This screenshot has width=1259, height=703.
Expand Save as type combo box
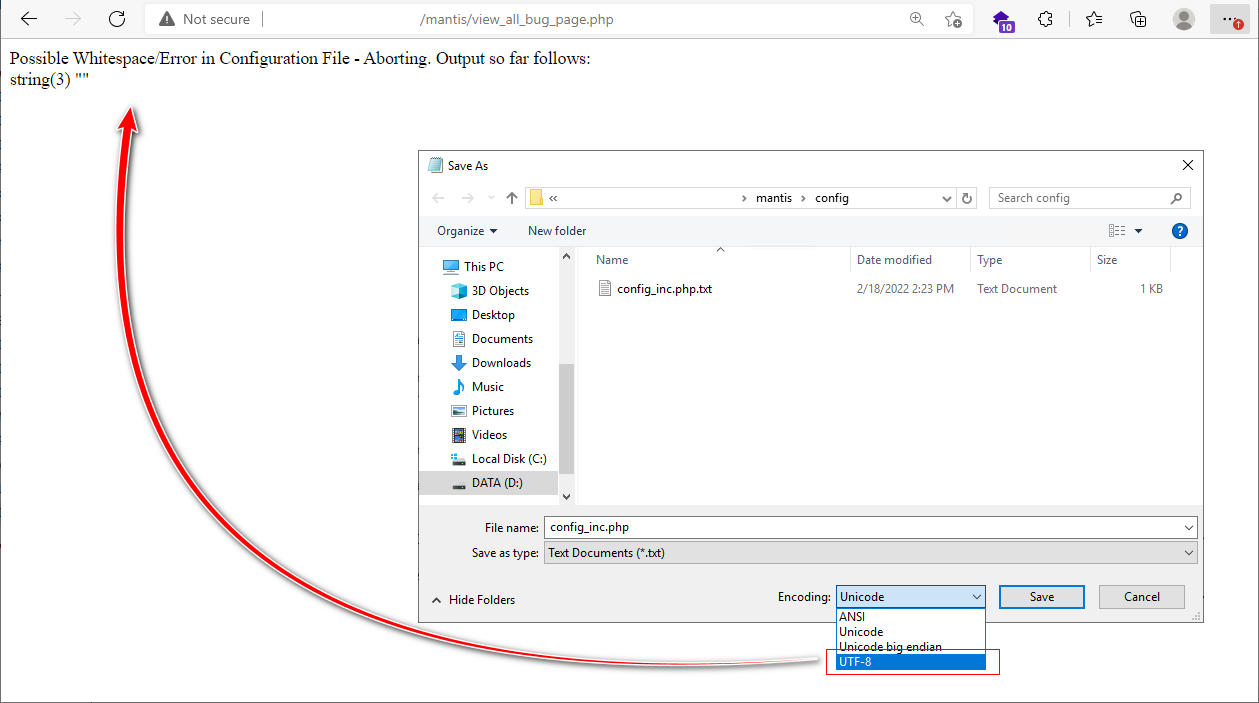pyautogui.click(x=1188, y=553)
